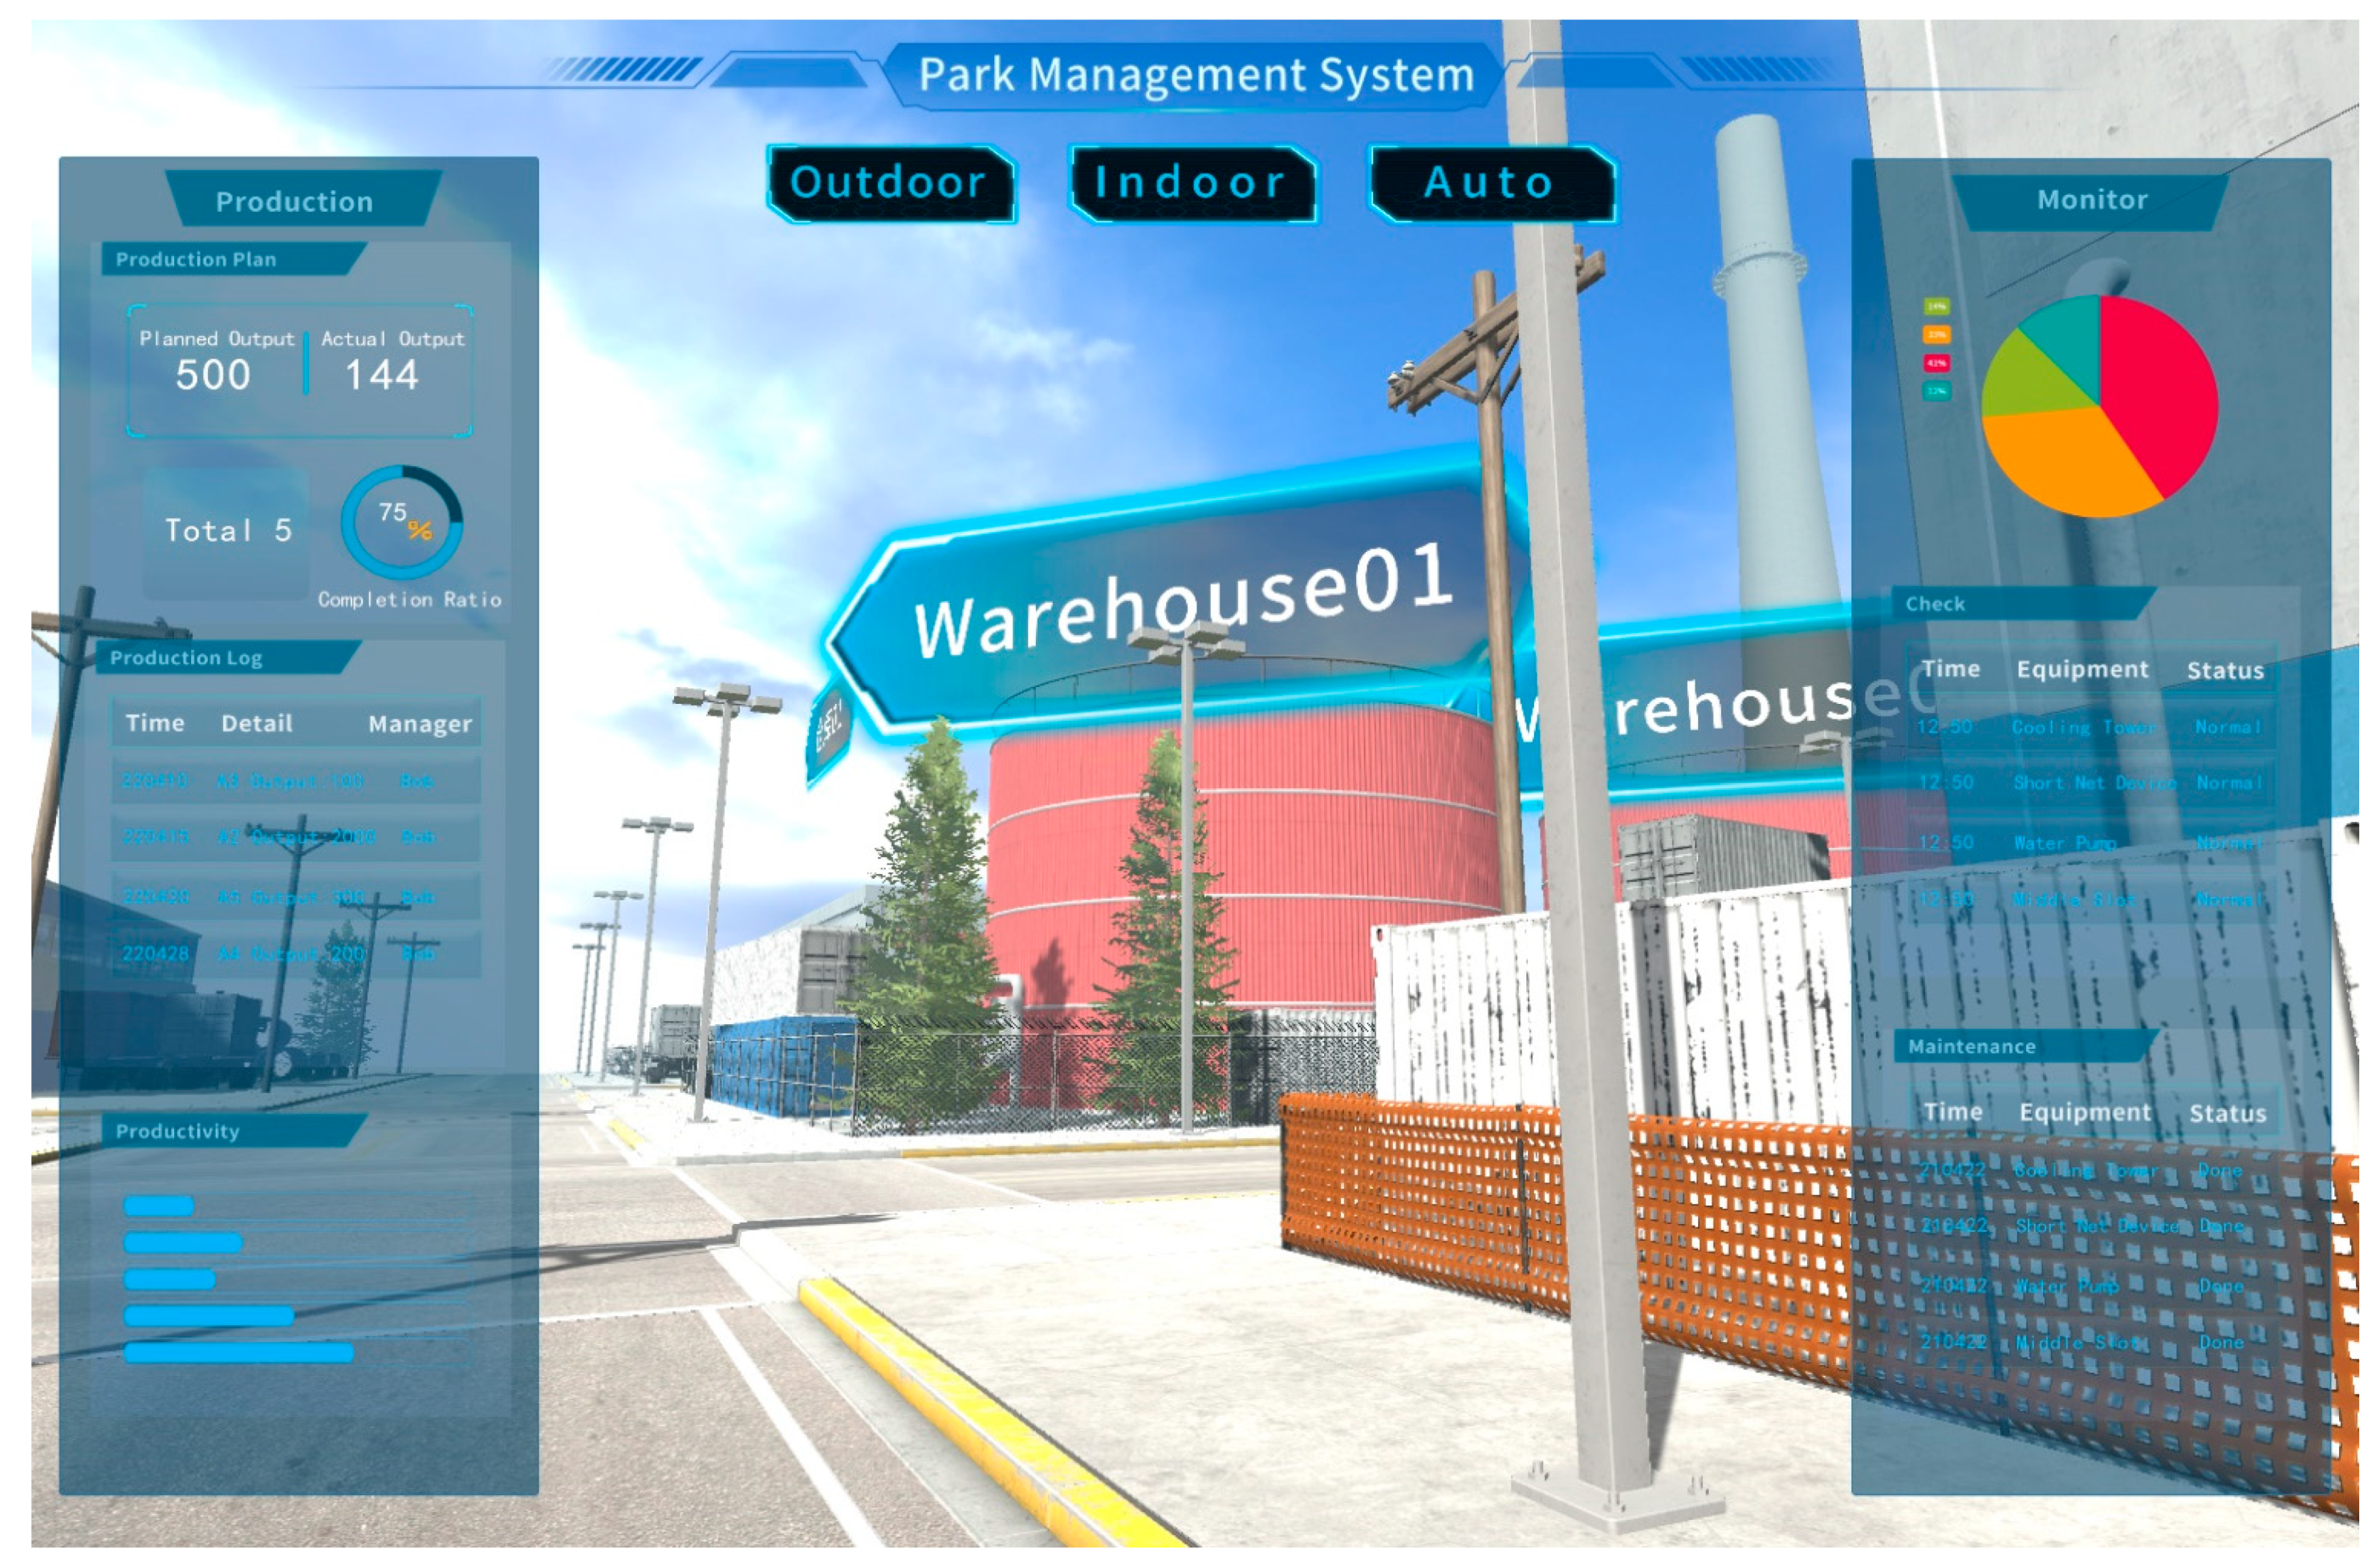Click the longest Productivity bar
The height and width of the screenshot is (1565, 2380).
pos(238,1353)
